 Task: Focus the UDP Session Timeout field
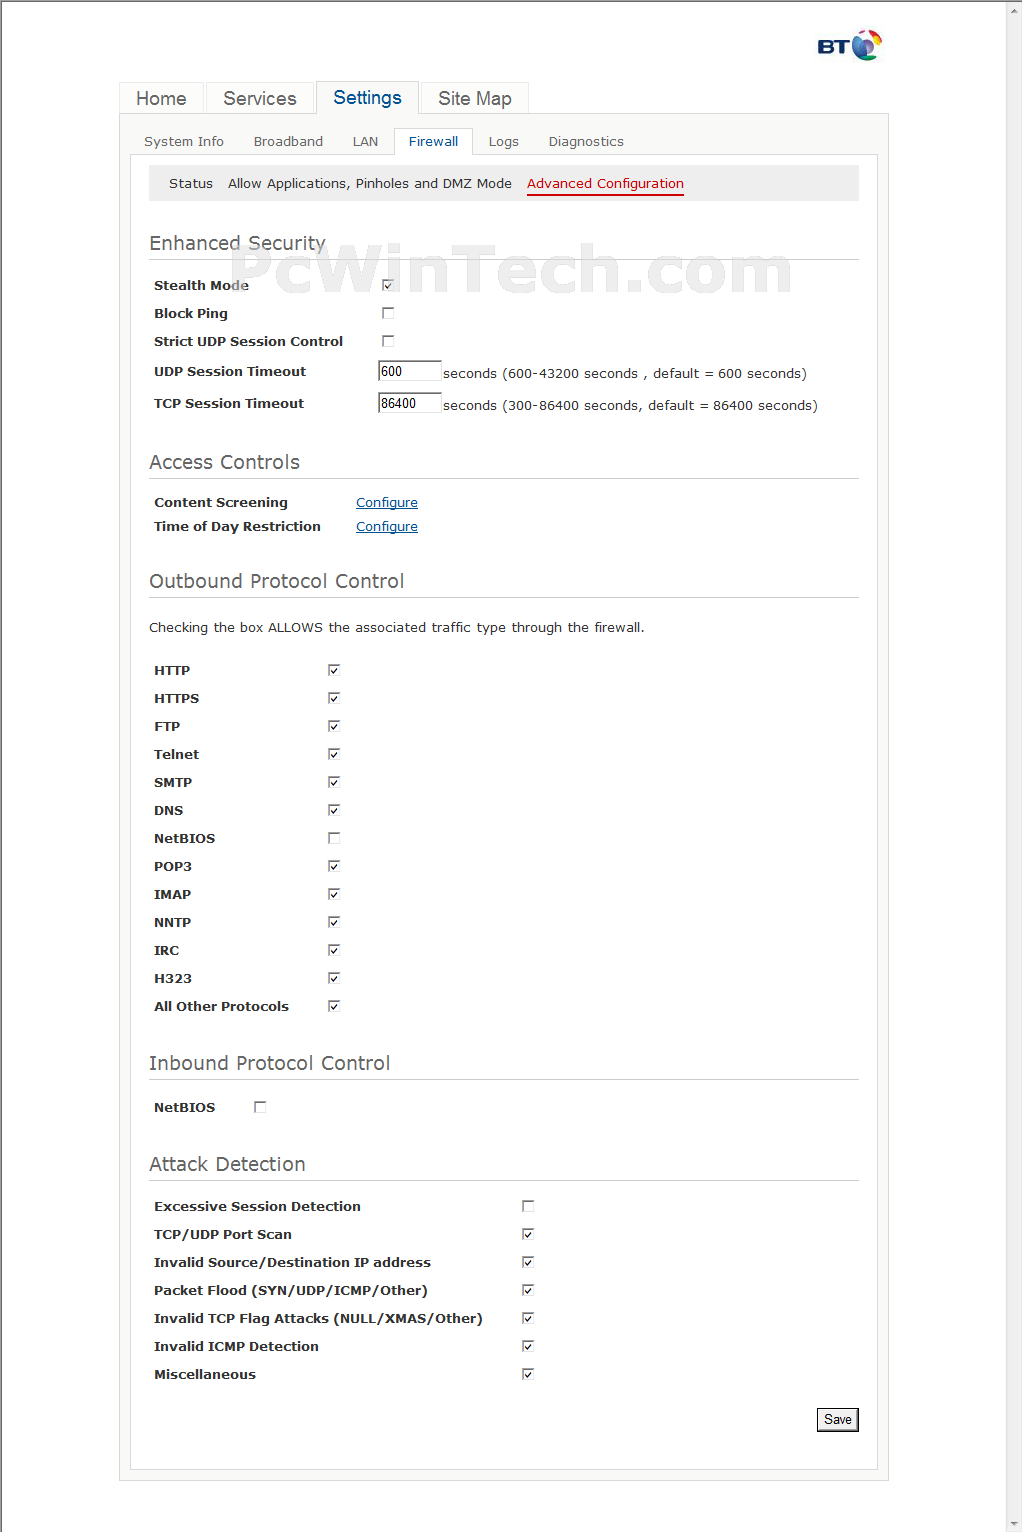click(x=409, y=371)
